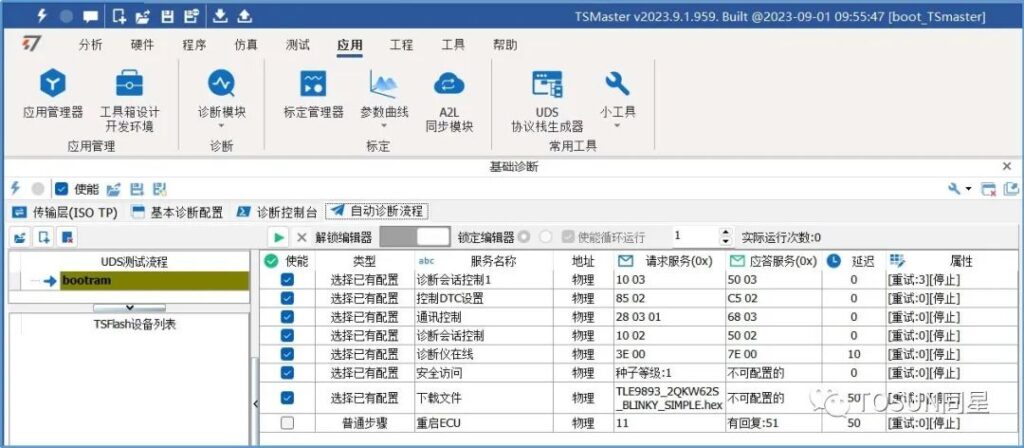Click the lightning connect icon in title bar
The height and width of the screenshot is (448, 1024).
tap(41, 16)
